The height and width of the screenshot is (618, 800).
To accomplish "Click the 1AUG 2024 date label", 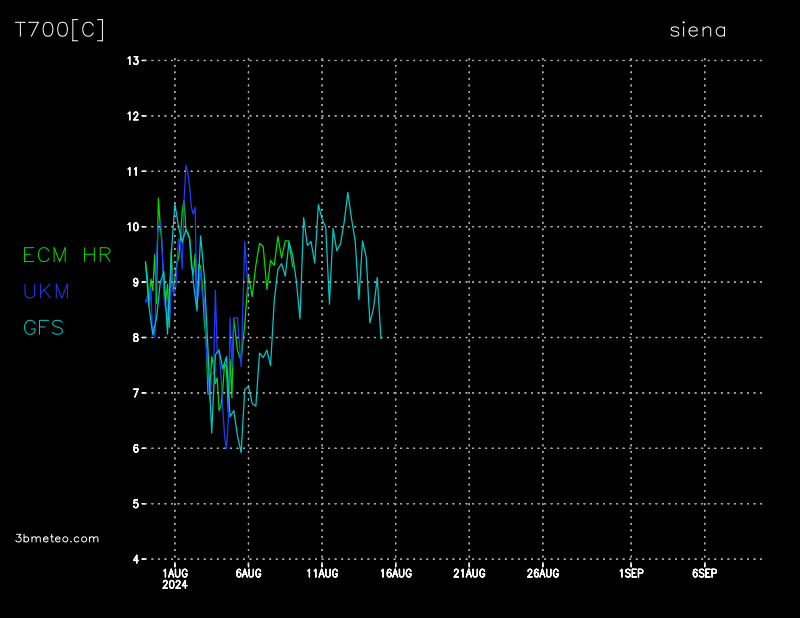I will 175,578.
